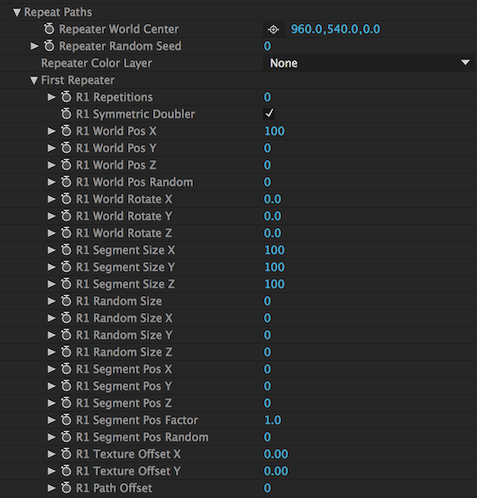Toggle stopwatch for R1 World Pos Y
477x498 pixels.
click(x=66, y=148)
